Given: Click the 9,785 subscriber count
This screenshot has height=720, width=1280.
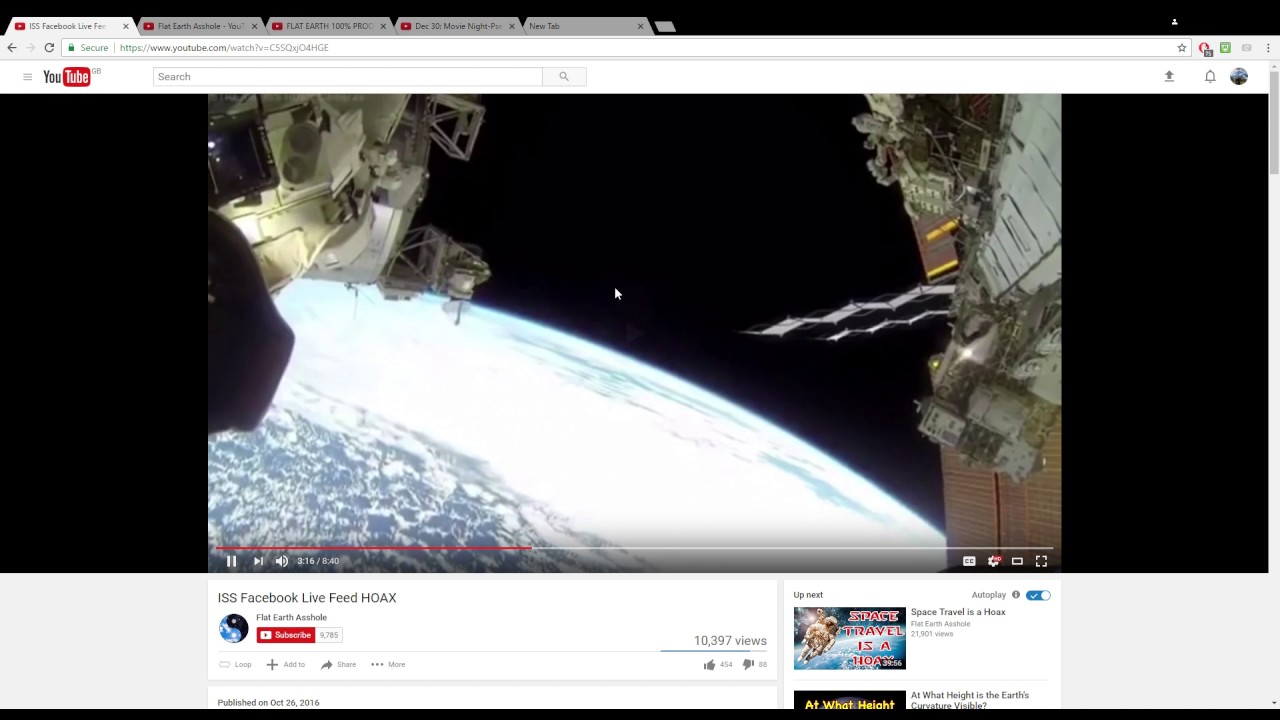Looking at the screenshot, I should tap(329, 635).
